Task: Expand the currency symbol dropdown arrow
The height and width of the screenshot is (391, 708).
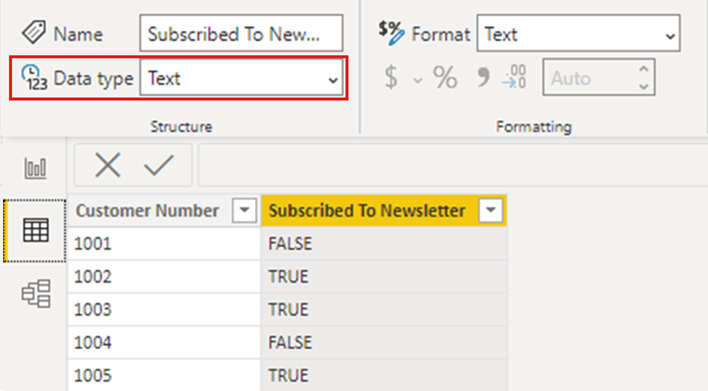Action: point(418,80)
